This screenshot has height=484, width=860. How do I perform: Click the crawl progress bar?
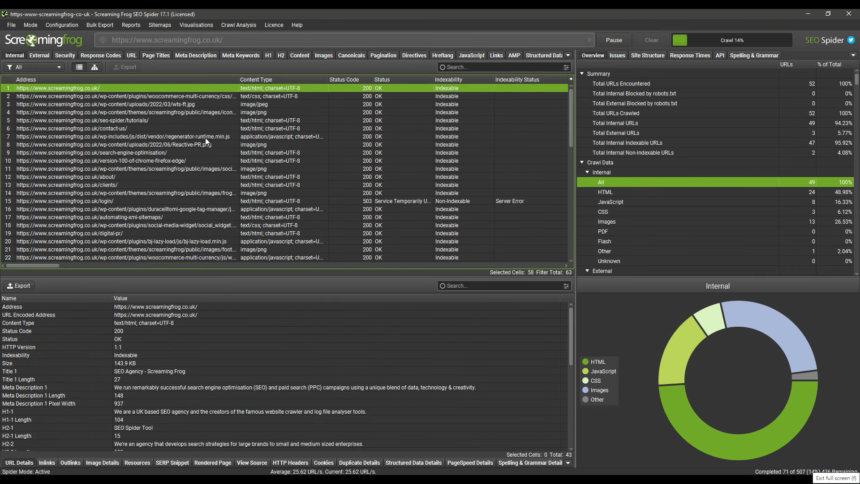coord(732,40)
